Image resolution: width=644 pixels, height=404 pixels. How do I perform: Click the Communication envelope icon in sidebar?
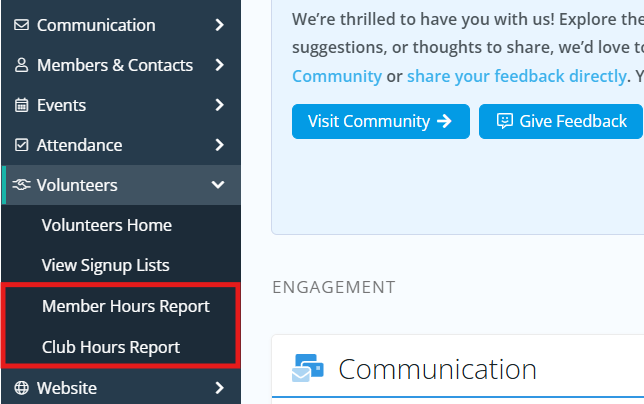(x=21, y=25)
